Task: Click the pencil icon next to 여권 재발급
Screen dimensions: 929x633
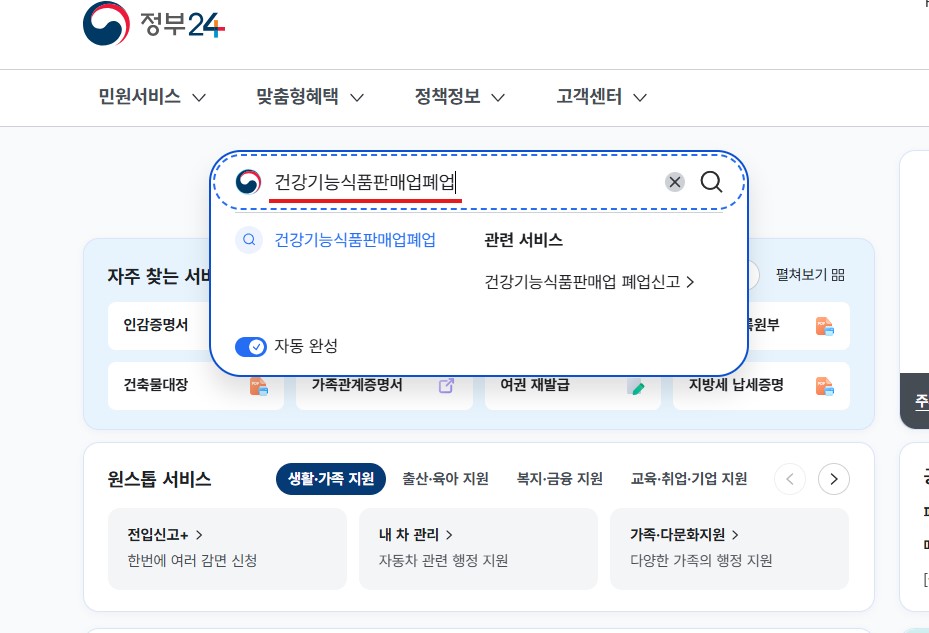Action: pyautogui.click(x=638, y=389)
